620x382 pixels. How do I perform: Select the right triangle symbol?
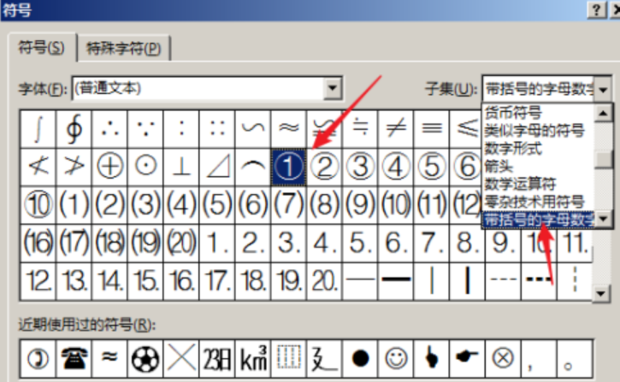pyautogui.click(x=217, y=166)
